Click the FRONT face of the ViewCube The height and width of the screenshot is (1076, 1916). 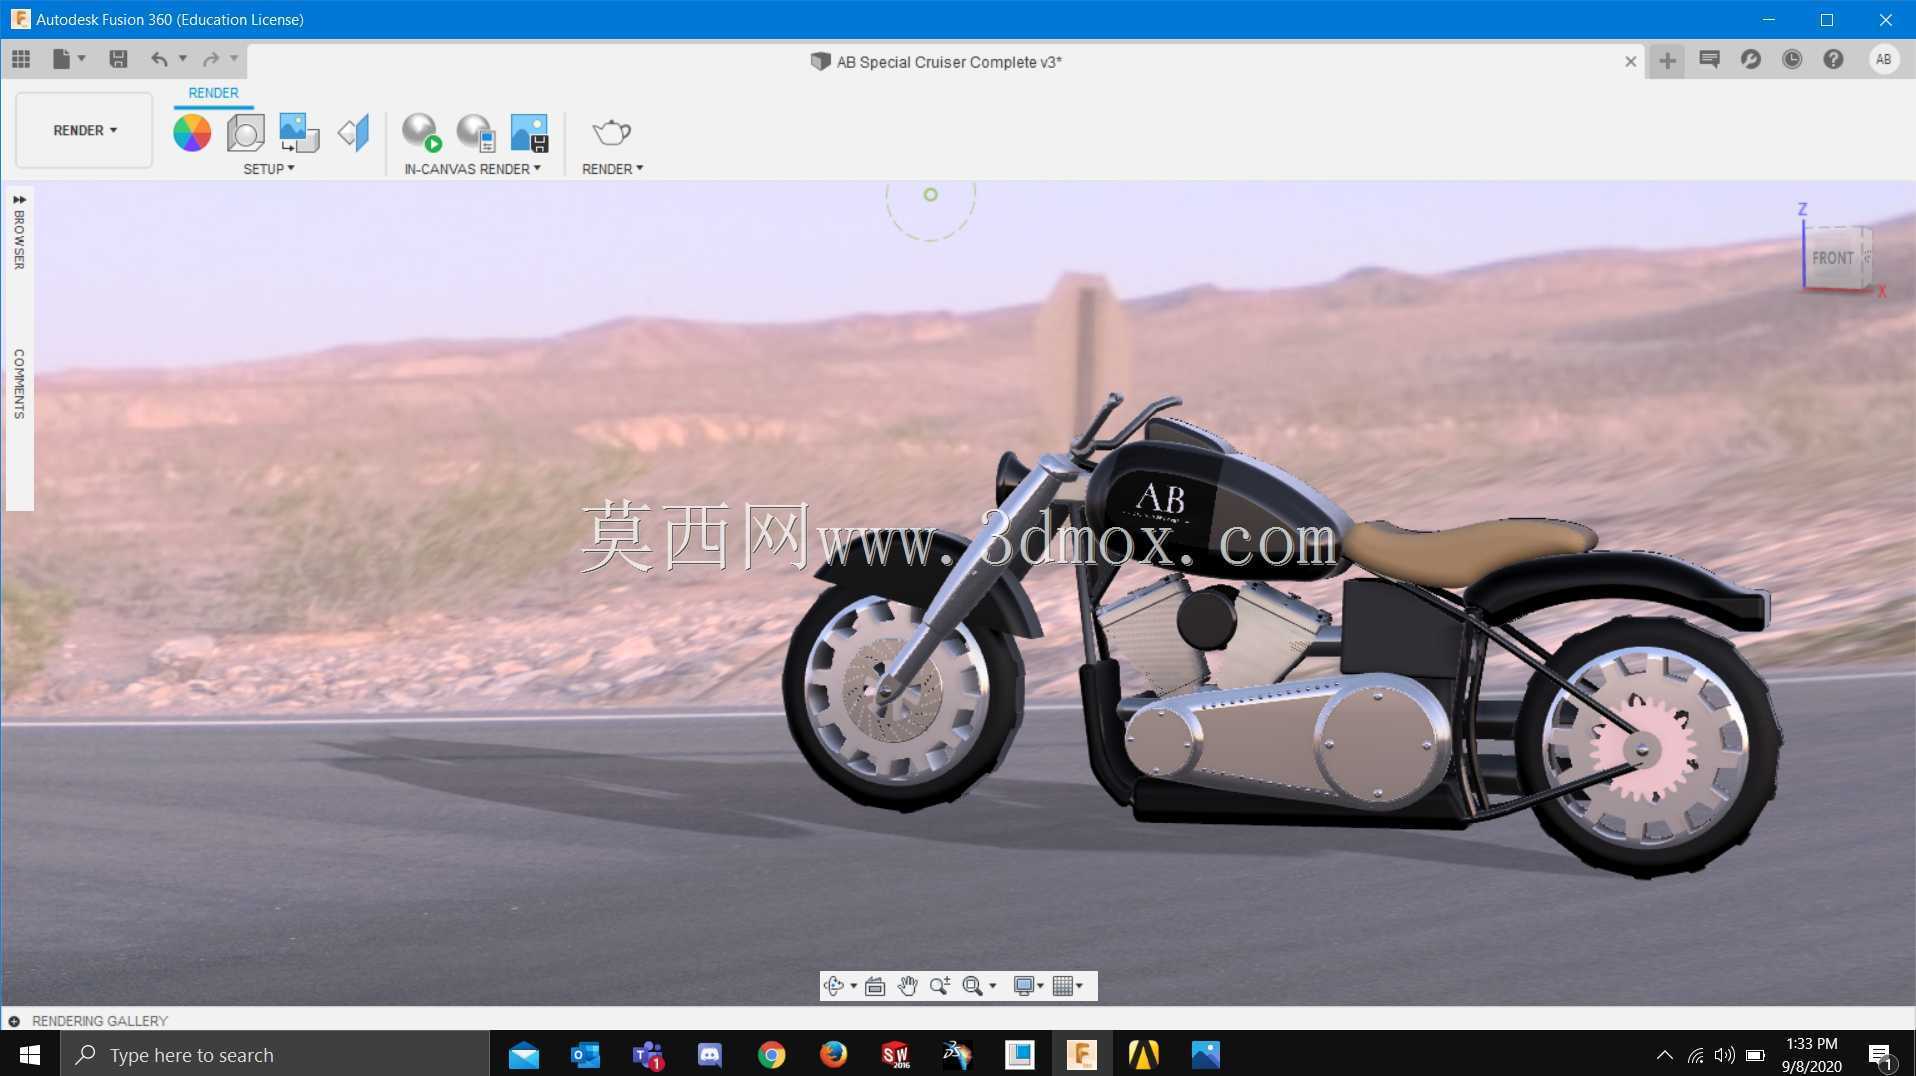[1832, 258]
